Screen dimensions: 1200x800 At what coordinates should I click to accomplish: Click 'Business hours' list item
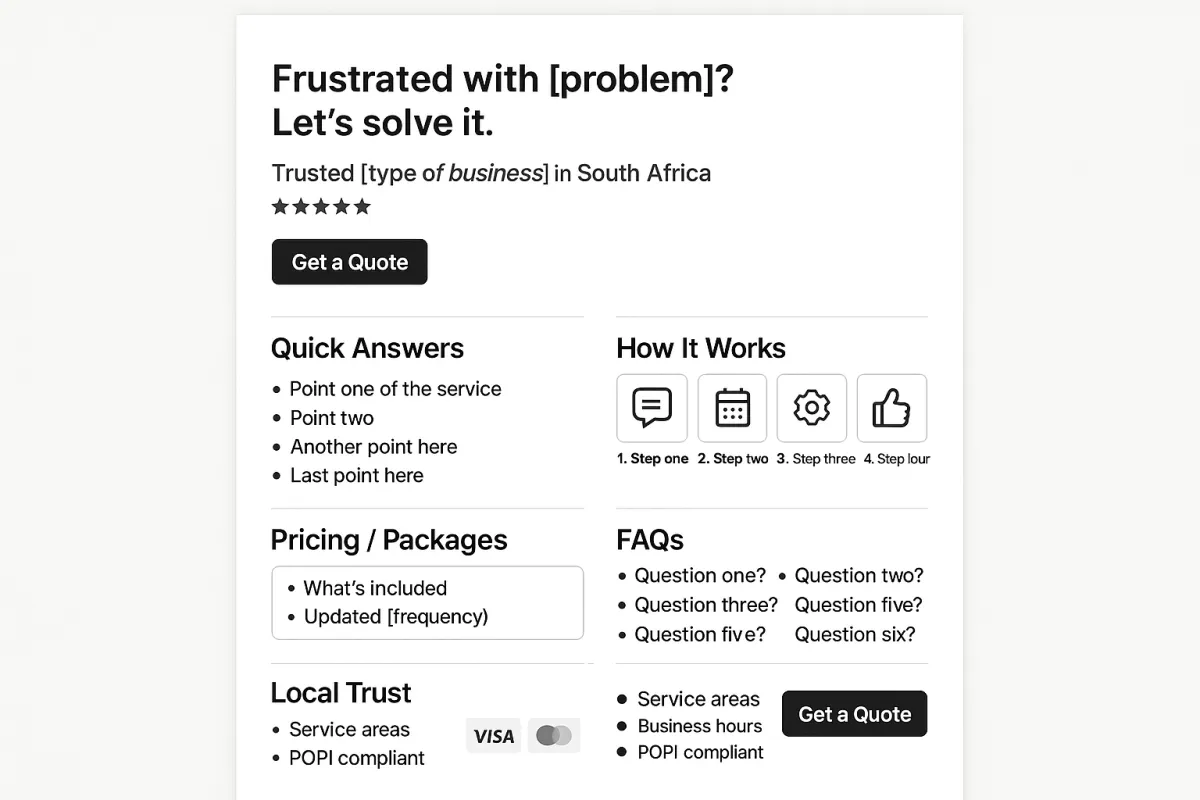(699, 726)
